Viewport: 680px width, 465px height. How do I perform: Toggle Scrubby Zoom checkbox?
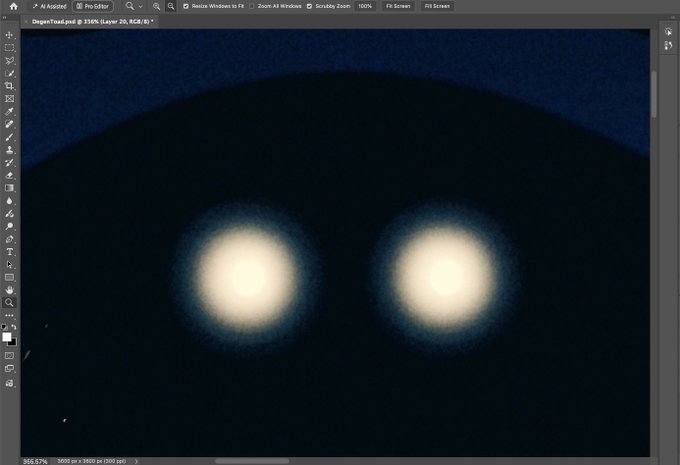(x=309, y=6)
